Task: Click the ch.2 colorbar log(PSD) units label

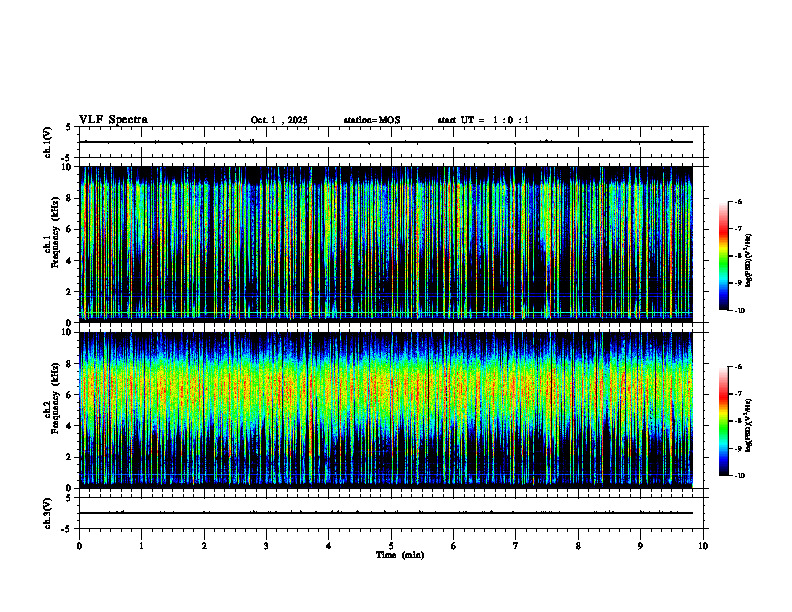Action: click(x=749, y=425)
